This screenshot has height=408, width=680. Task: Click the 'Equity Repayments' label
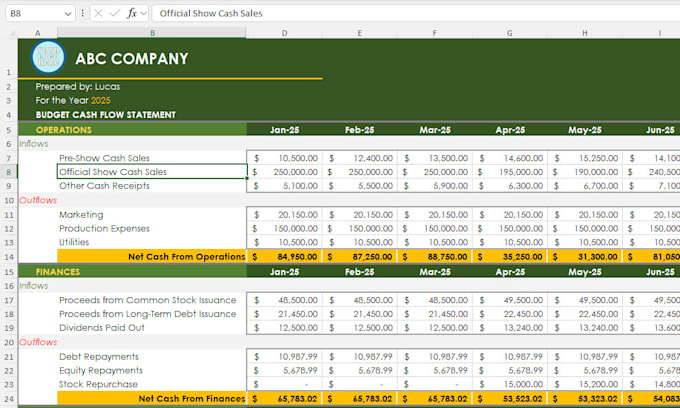pyautogui.click(x=101, y=371)
